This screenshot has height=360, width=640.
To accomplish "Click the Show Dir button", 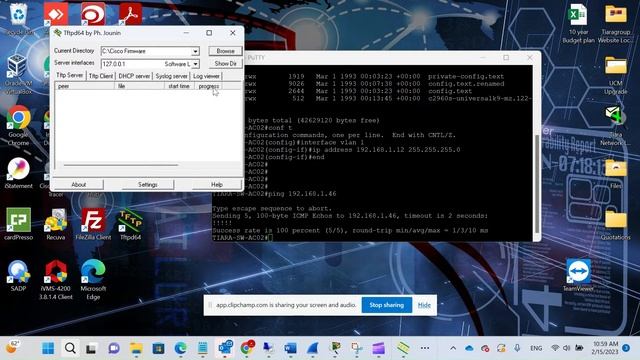I will pyautogui.click(x=225, y=64).
